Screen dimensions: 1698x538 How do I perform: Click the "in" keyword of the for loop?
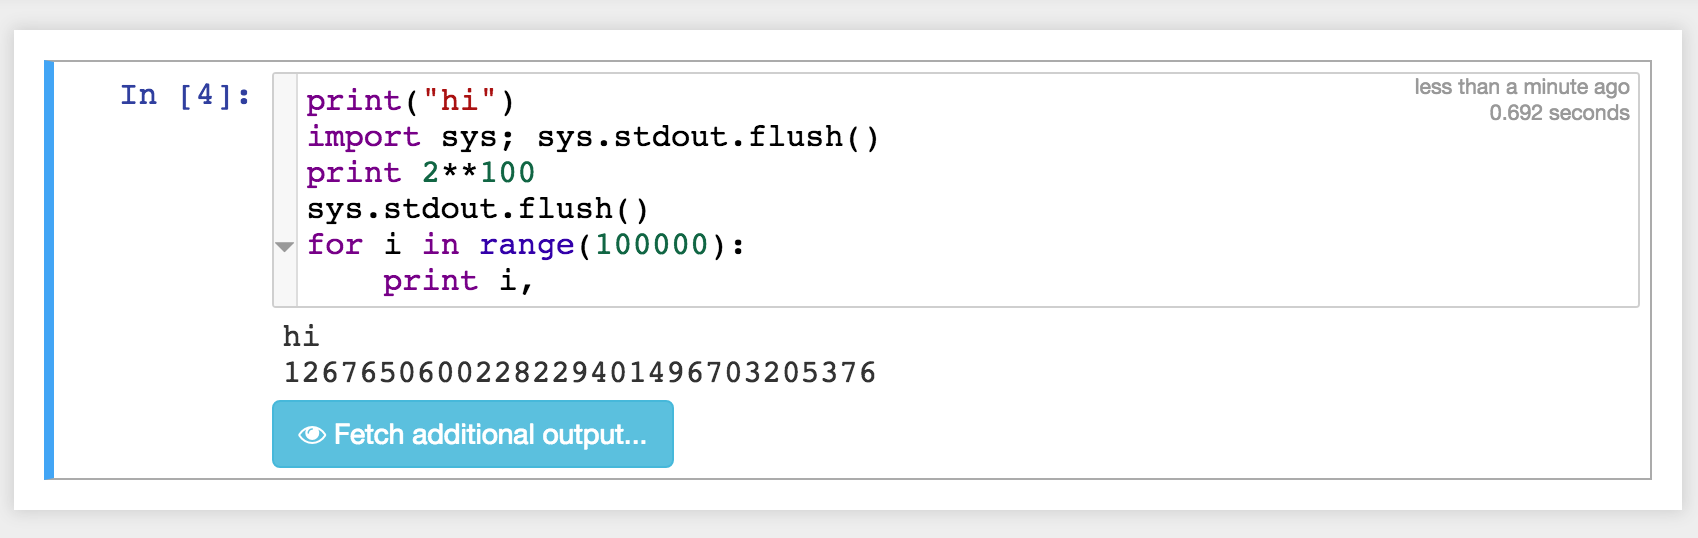click(x=440, y=245)
